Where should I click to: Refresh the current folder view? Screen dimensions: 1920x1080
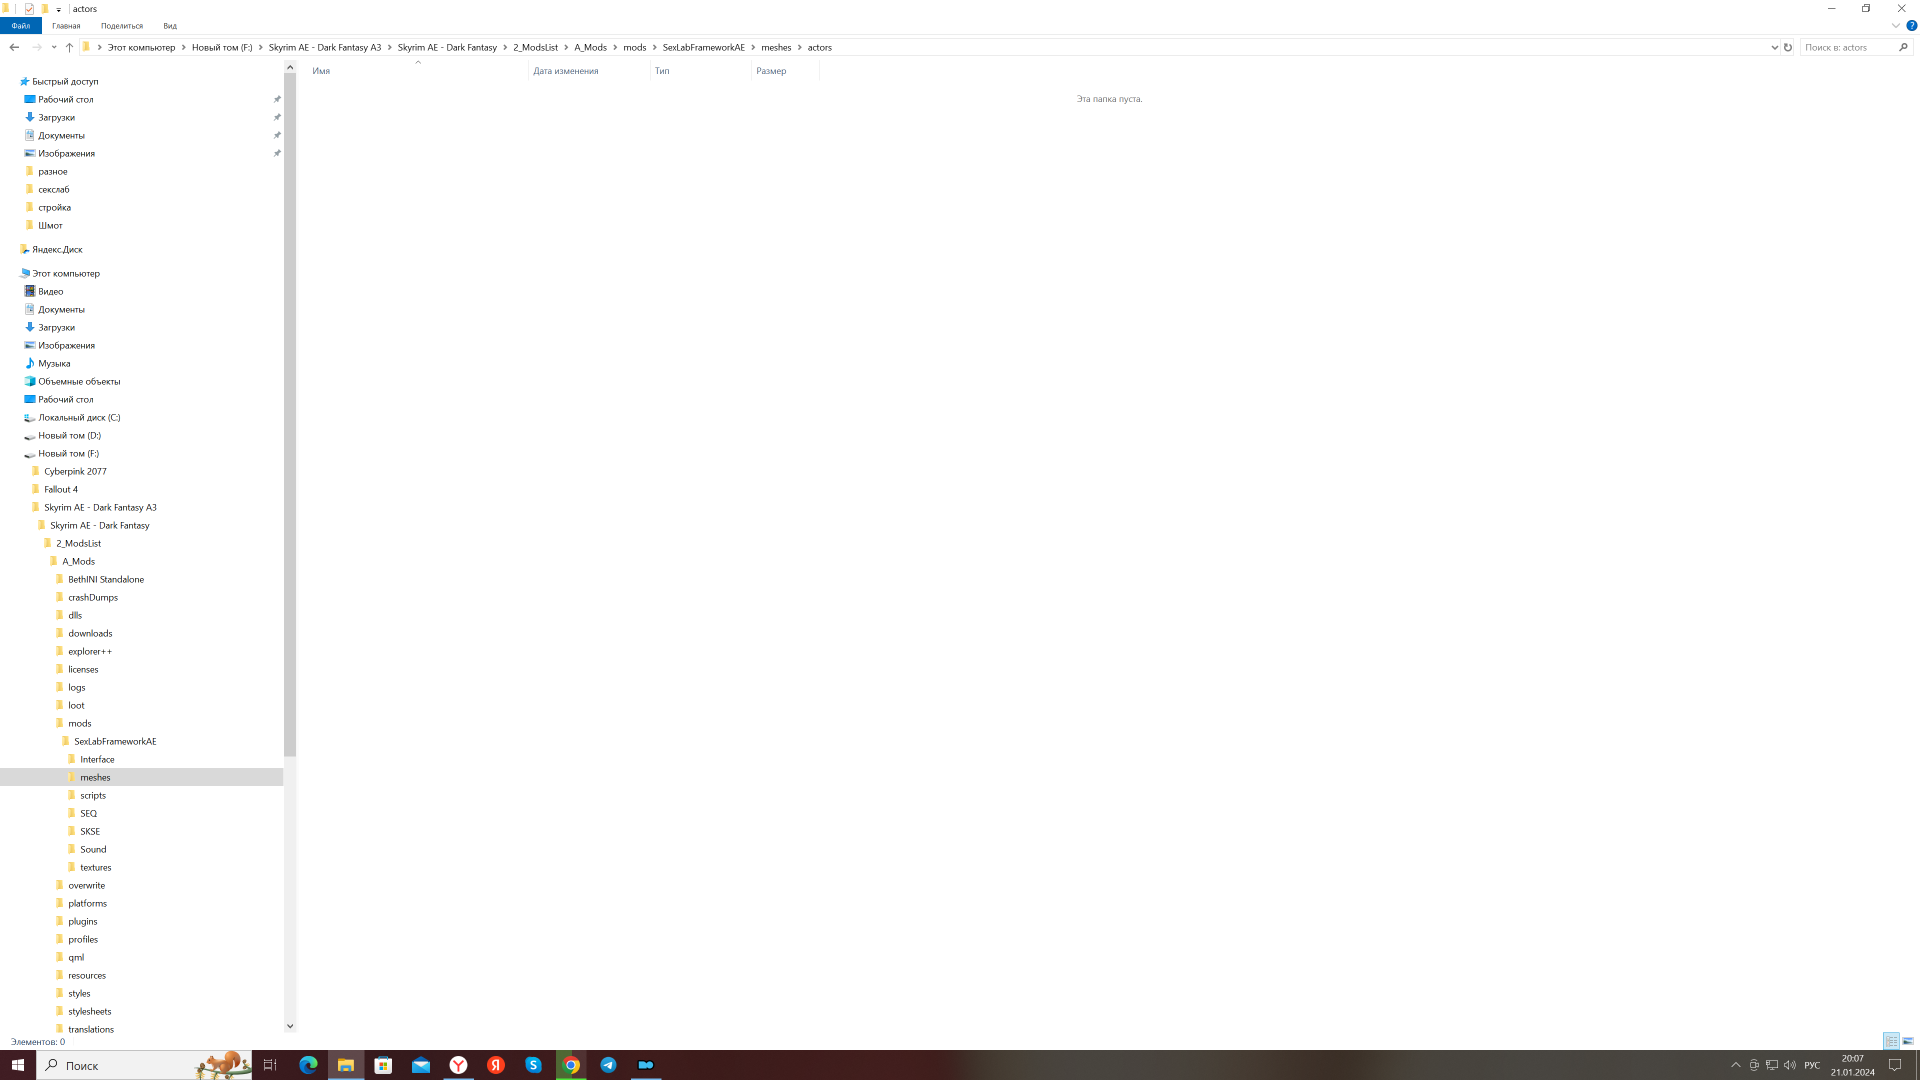pos(1788,47)
